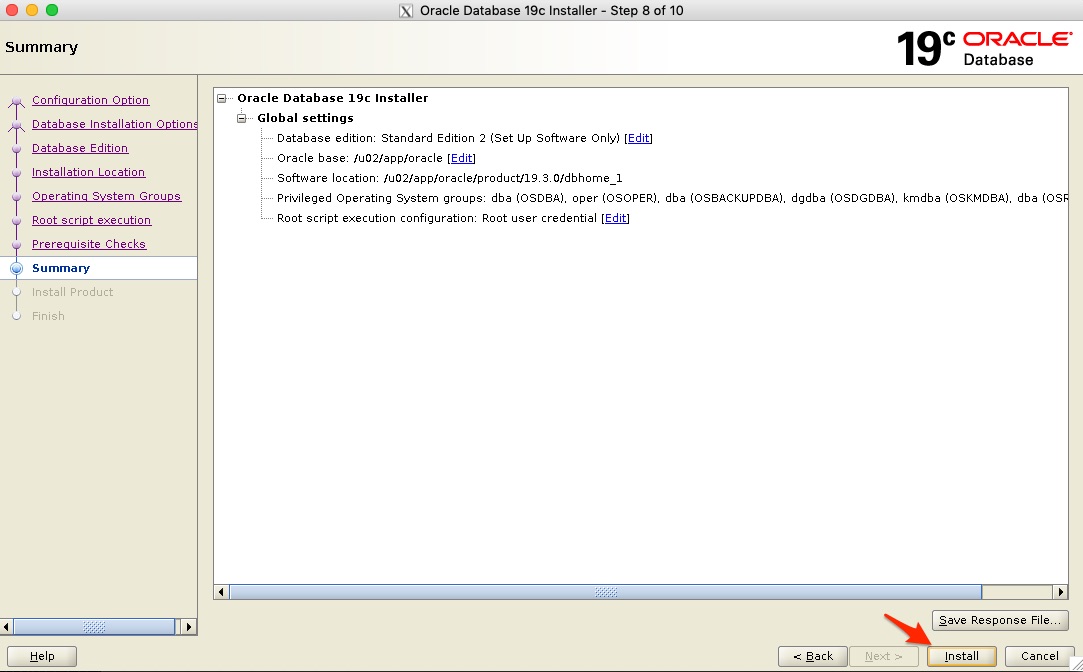
Task: Click sidebar scroll right arrow
Action: (189, 627)
